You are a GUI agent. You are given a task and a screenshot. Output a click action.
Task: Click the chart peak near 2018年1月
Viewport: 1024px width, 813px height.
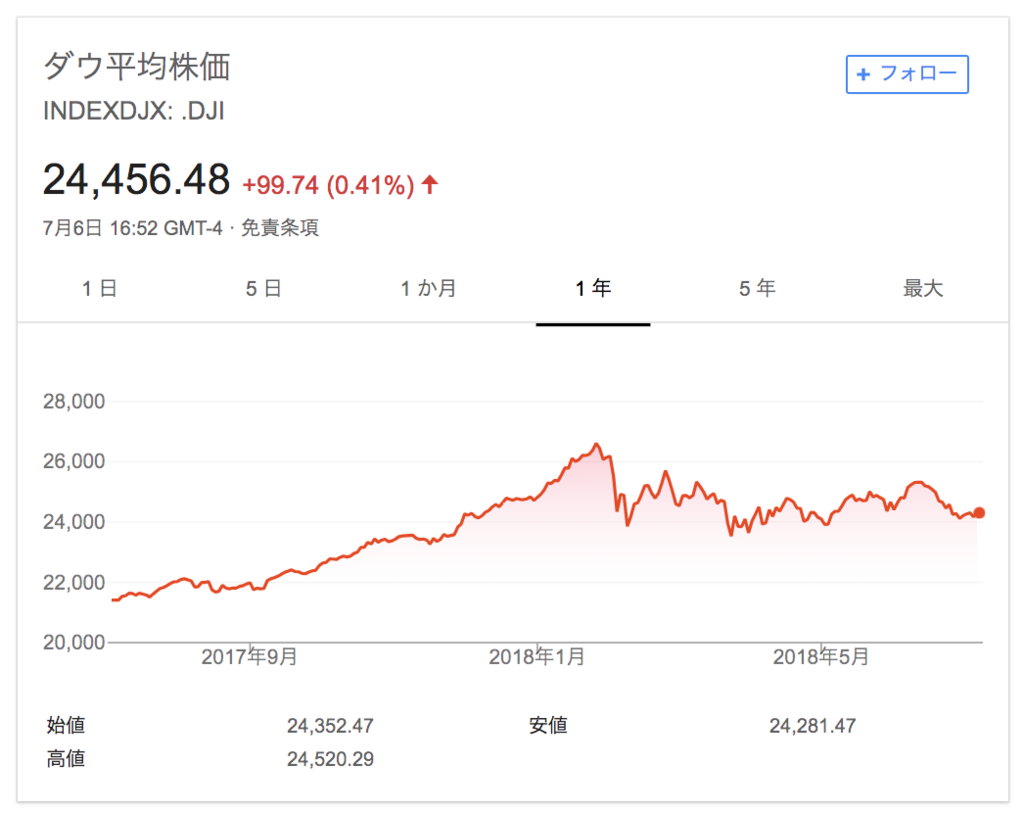tap(596, 445)
